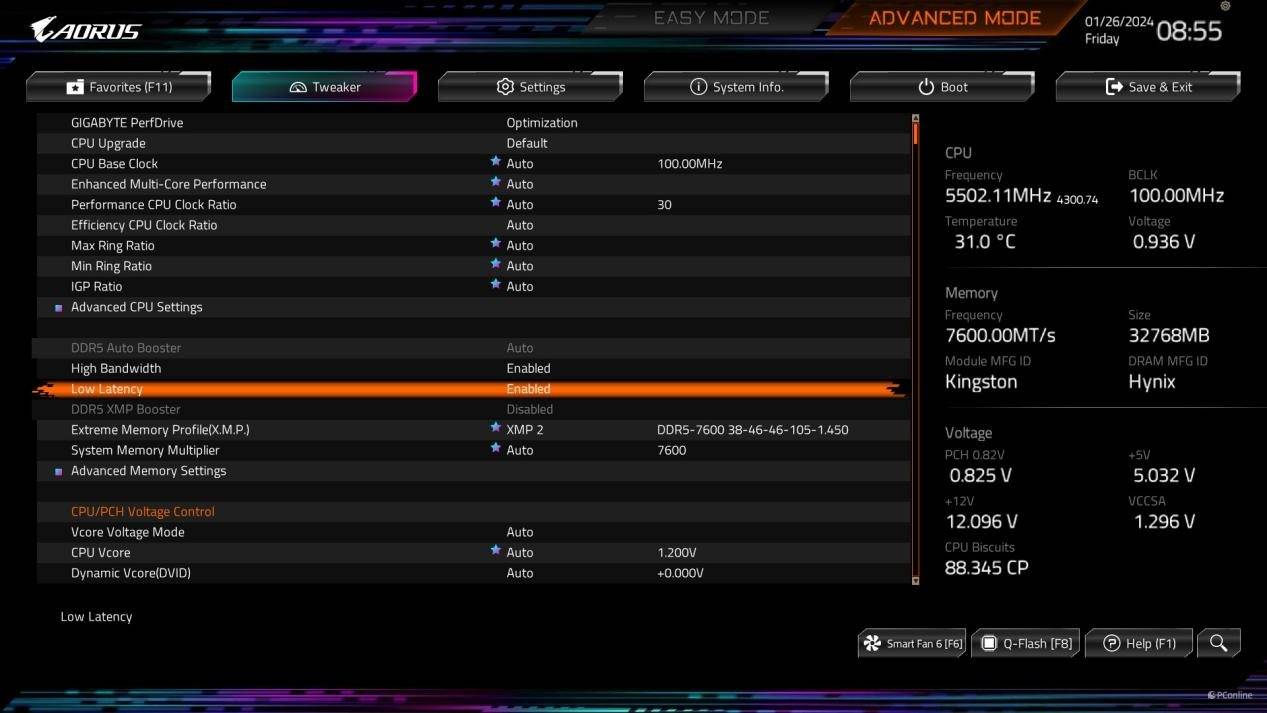The image size is (1267, 713).
Task: Open the Save & Exit tab
Action: [1148, 87]
